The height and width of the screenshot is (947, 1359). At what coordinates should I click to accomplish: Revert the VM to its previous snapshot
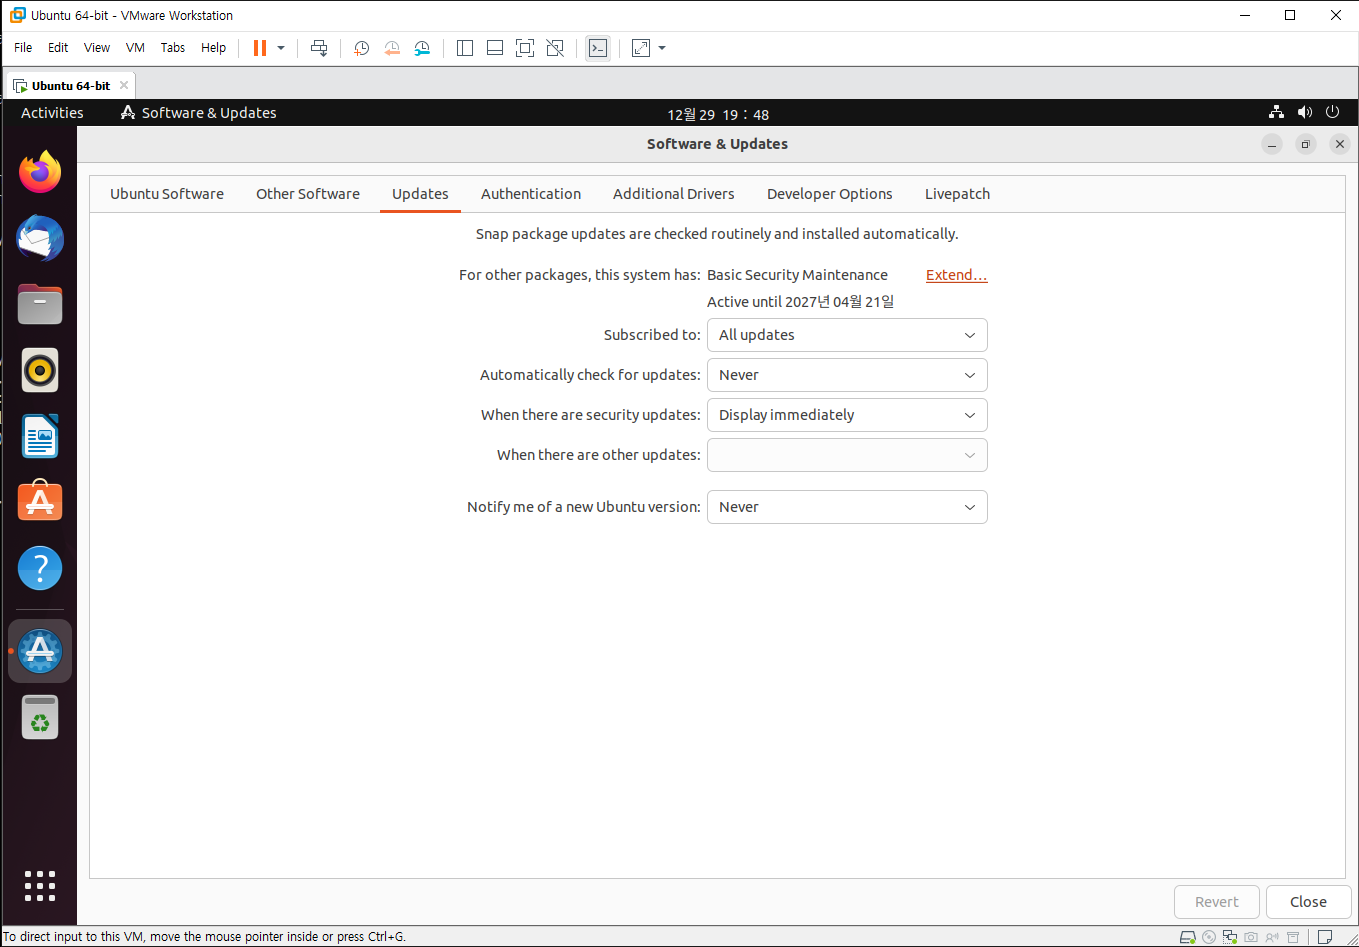(392, 48)
